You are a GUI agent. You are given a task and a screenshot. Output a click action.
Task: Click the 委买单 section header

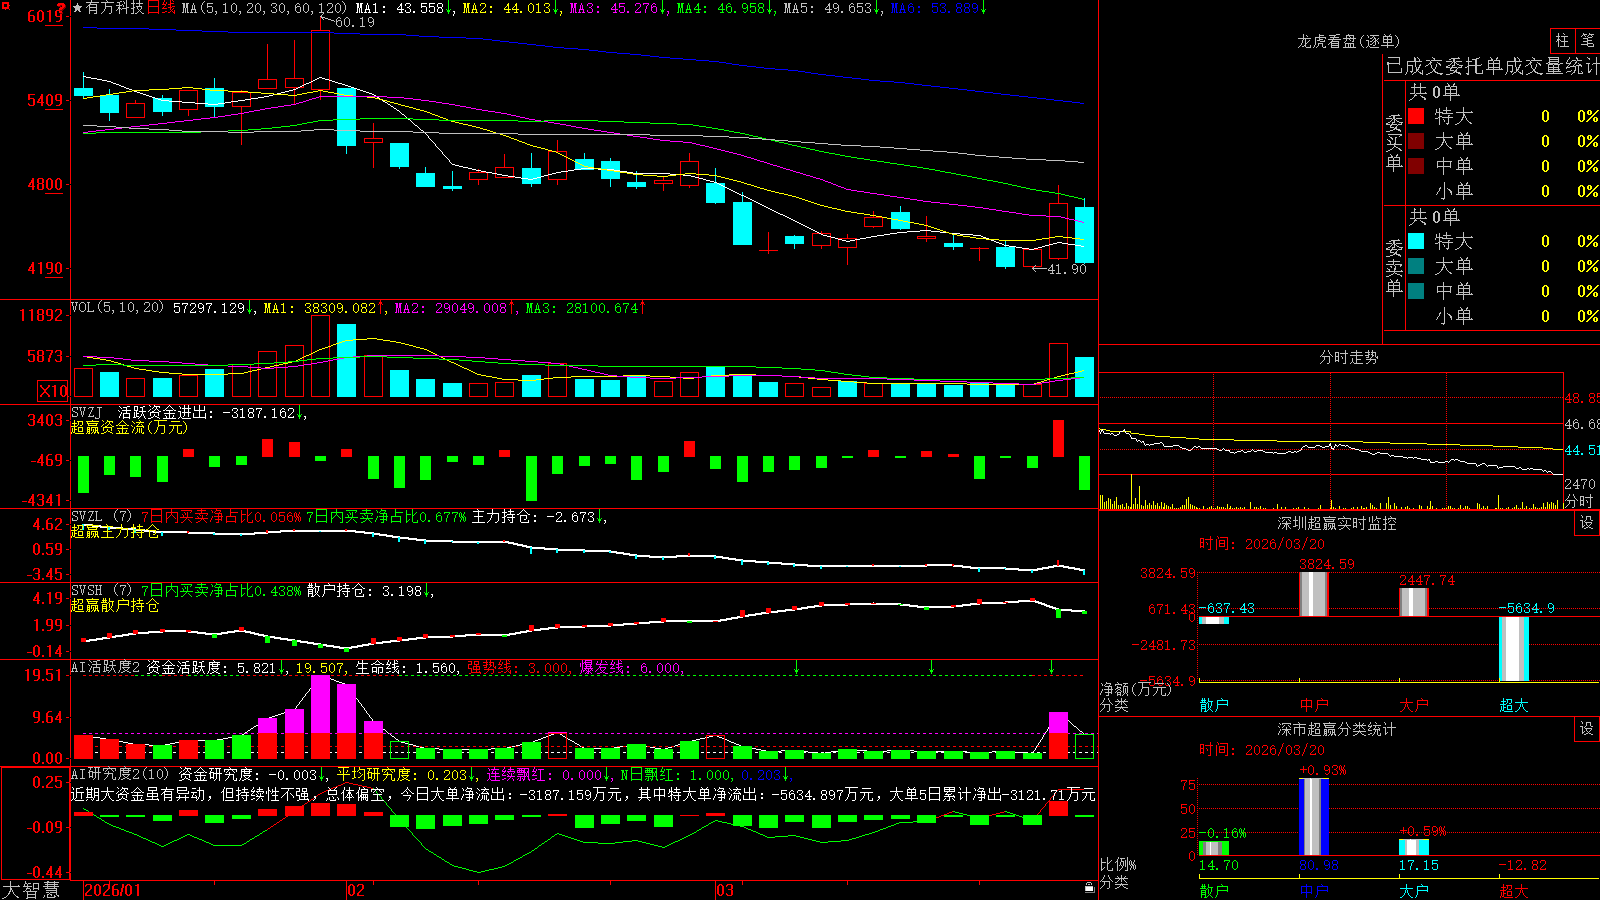click(x=1394, y=141)
